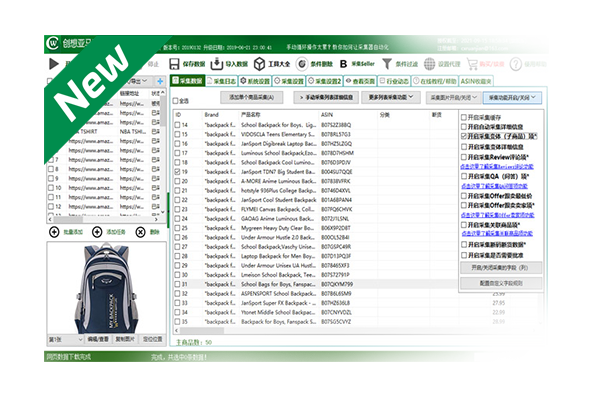Open the QA collection help link
This screenshot has width=600, height=400.
pos(494,186)
